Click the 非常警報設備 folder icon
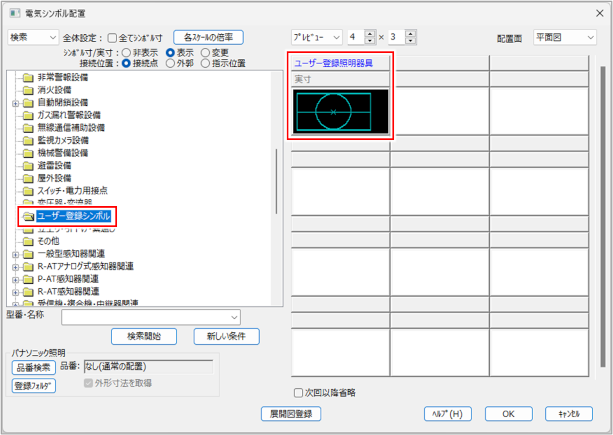This screenshot has width=613, height=435. [x=28, y=77]
